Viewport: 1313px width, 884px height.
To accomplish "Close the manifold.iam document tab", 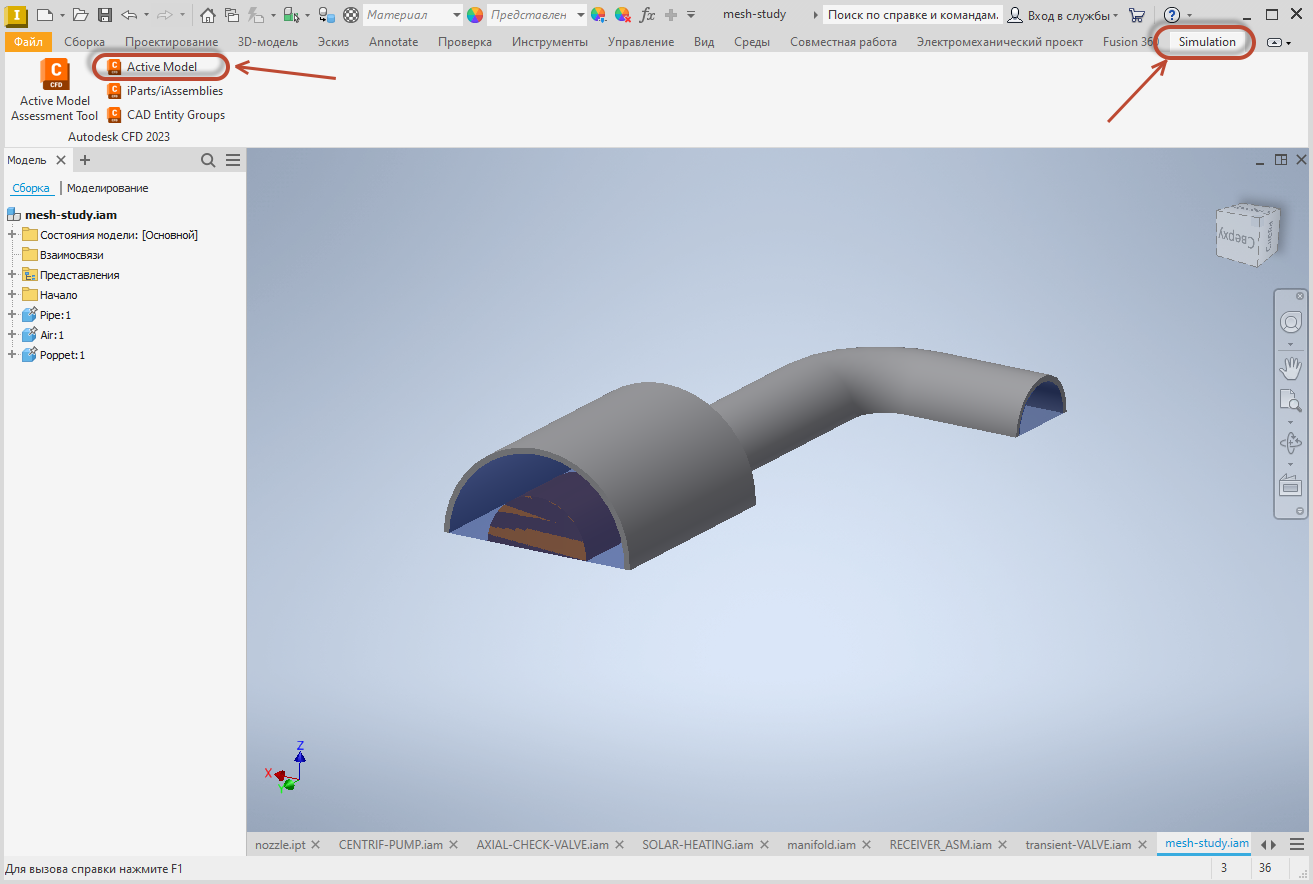I will click(866, 845).
